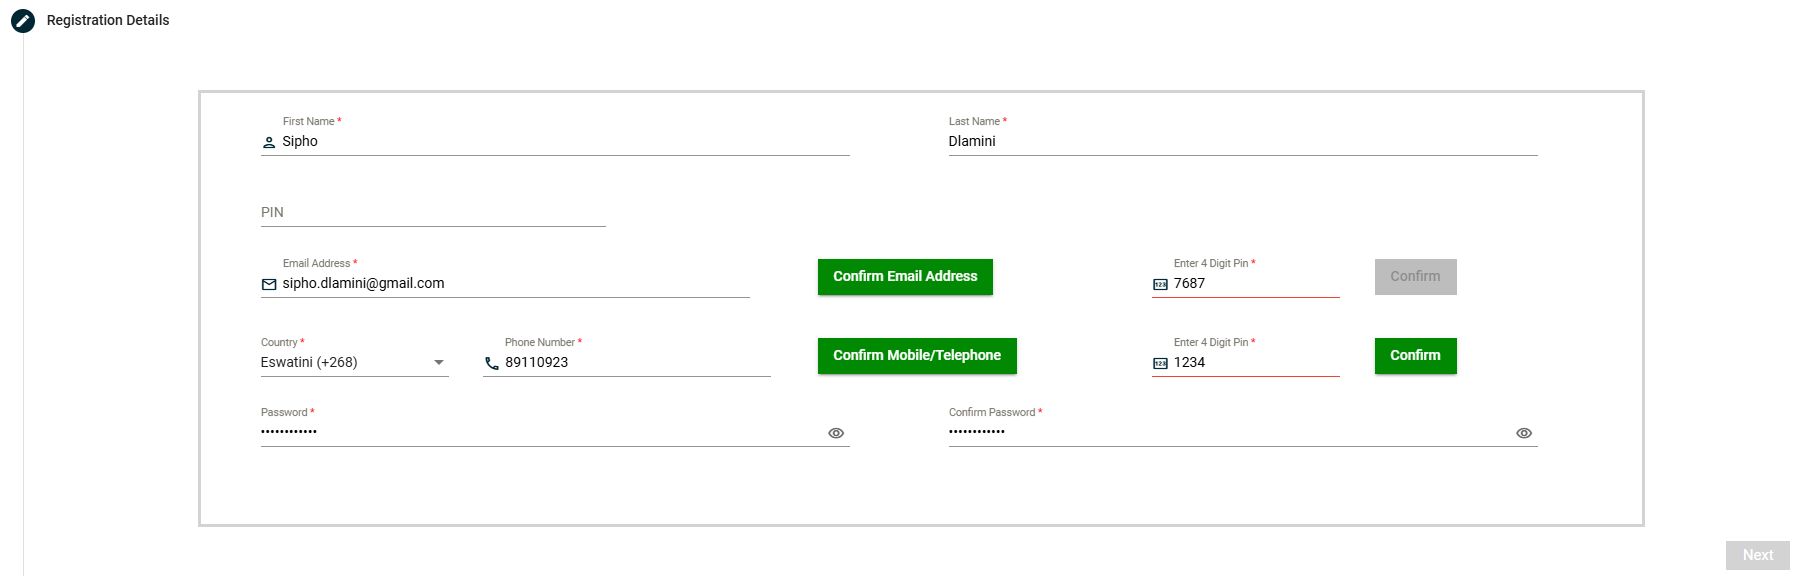Focus the First Name field containing Sipho
This screenshot has height=576, width=1798.
click(x=560, y=142)
